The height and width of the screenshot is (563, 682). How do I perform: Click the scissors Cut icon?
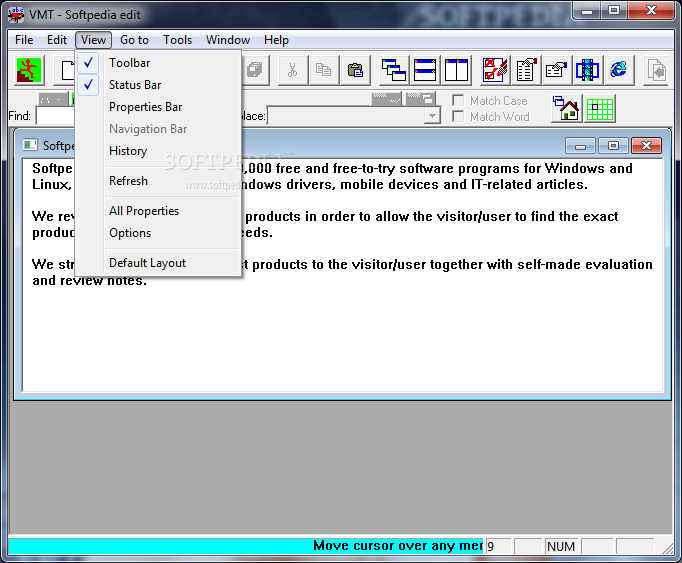292,70
